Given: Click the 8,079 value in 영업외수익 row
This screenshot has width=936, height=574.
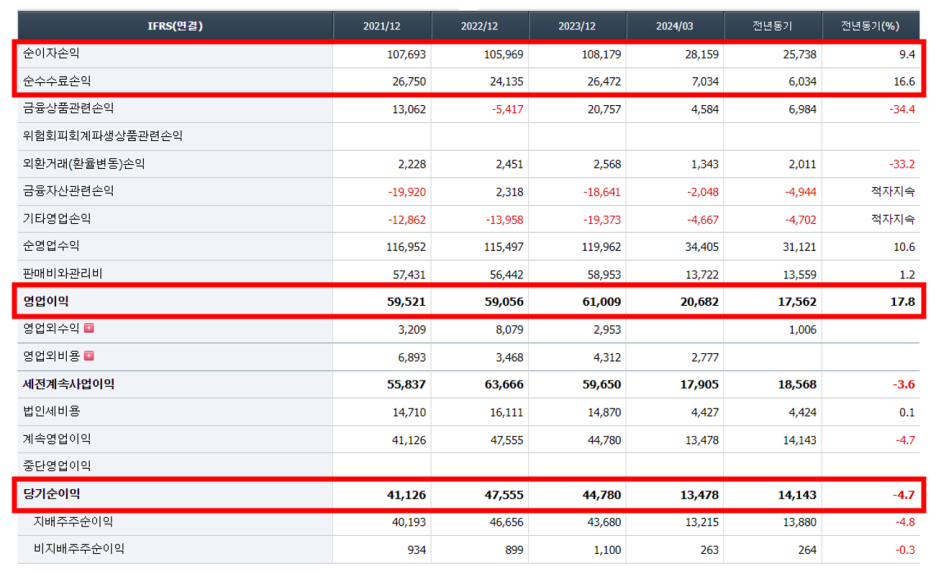Looking at the screenshot, I should [x=509, y=329].
